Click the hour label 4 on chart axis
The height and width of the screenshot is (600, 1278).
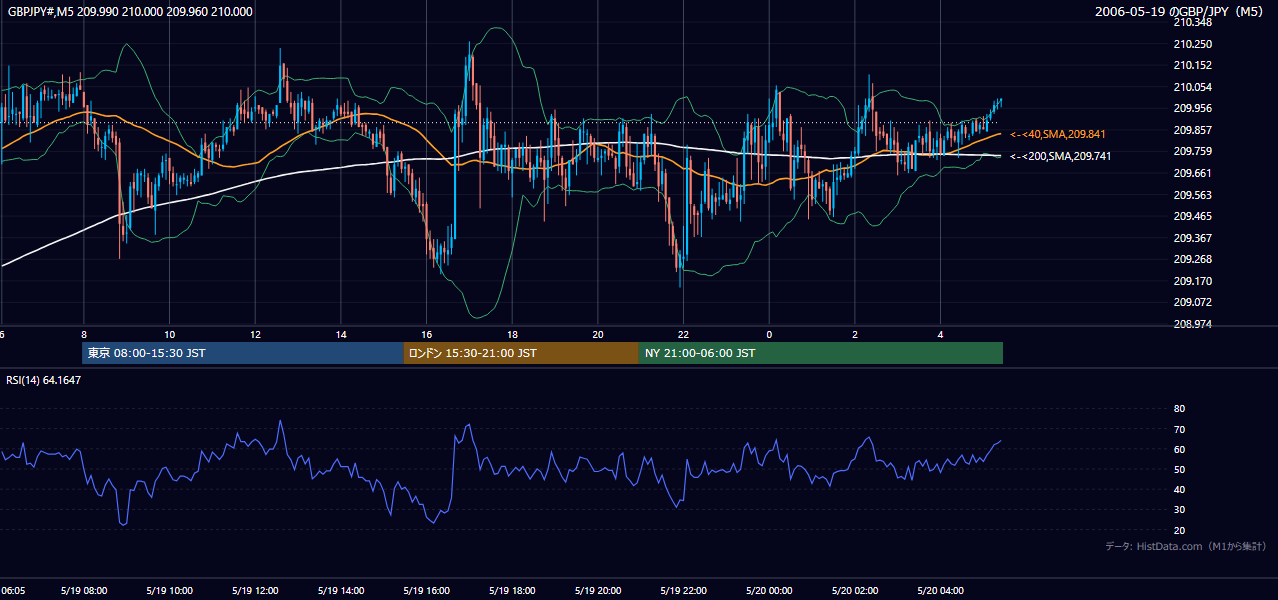coord(941,334)
